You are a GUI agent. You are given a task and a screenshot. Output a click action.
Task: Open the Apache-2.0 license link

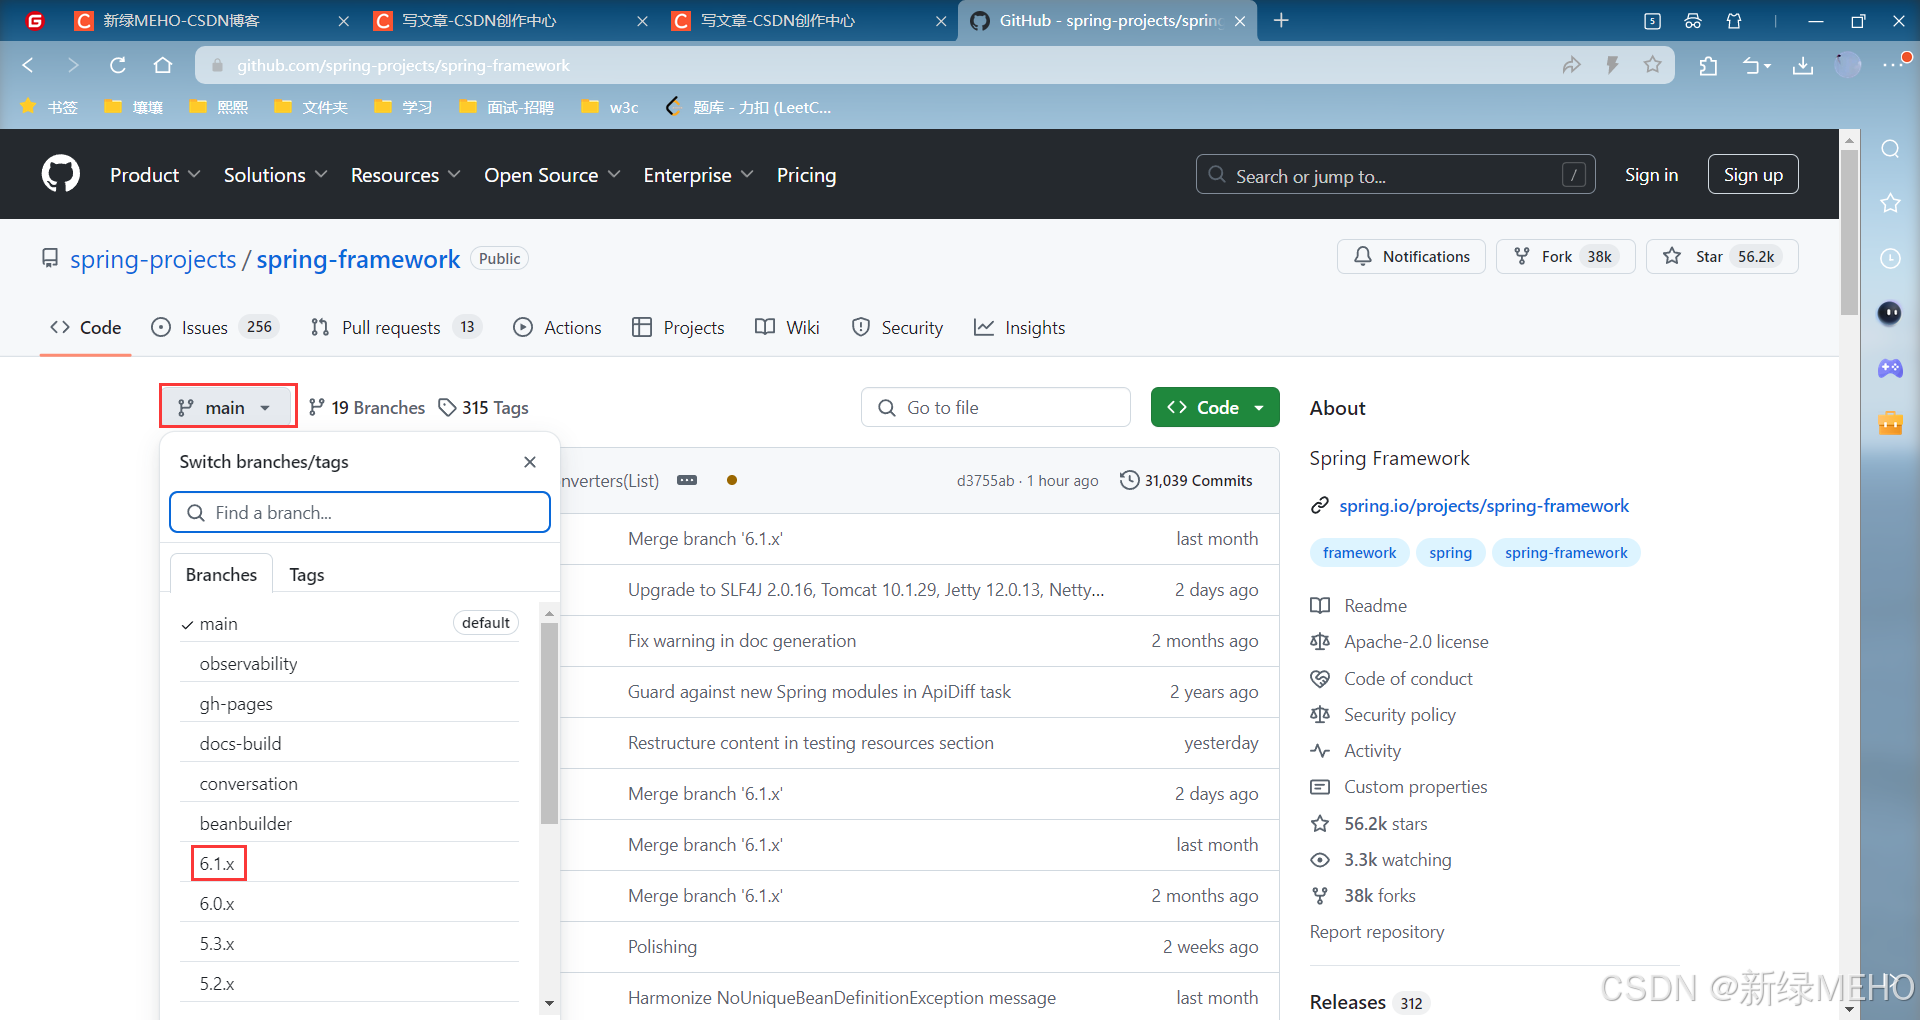tap(1416, 641)
